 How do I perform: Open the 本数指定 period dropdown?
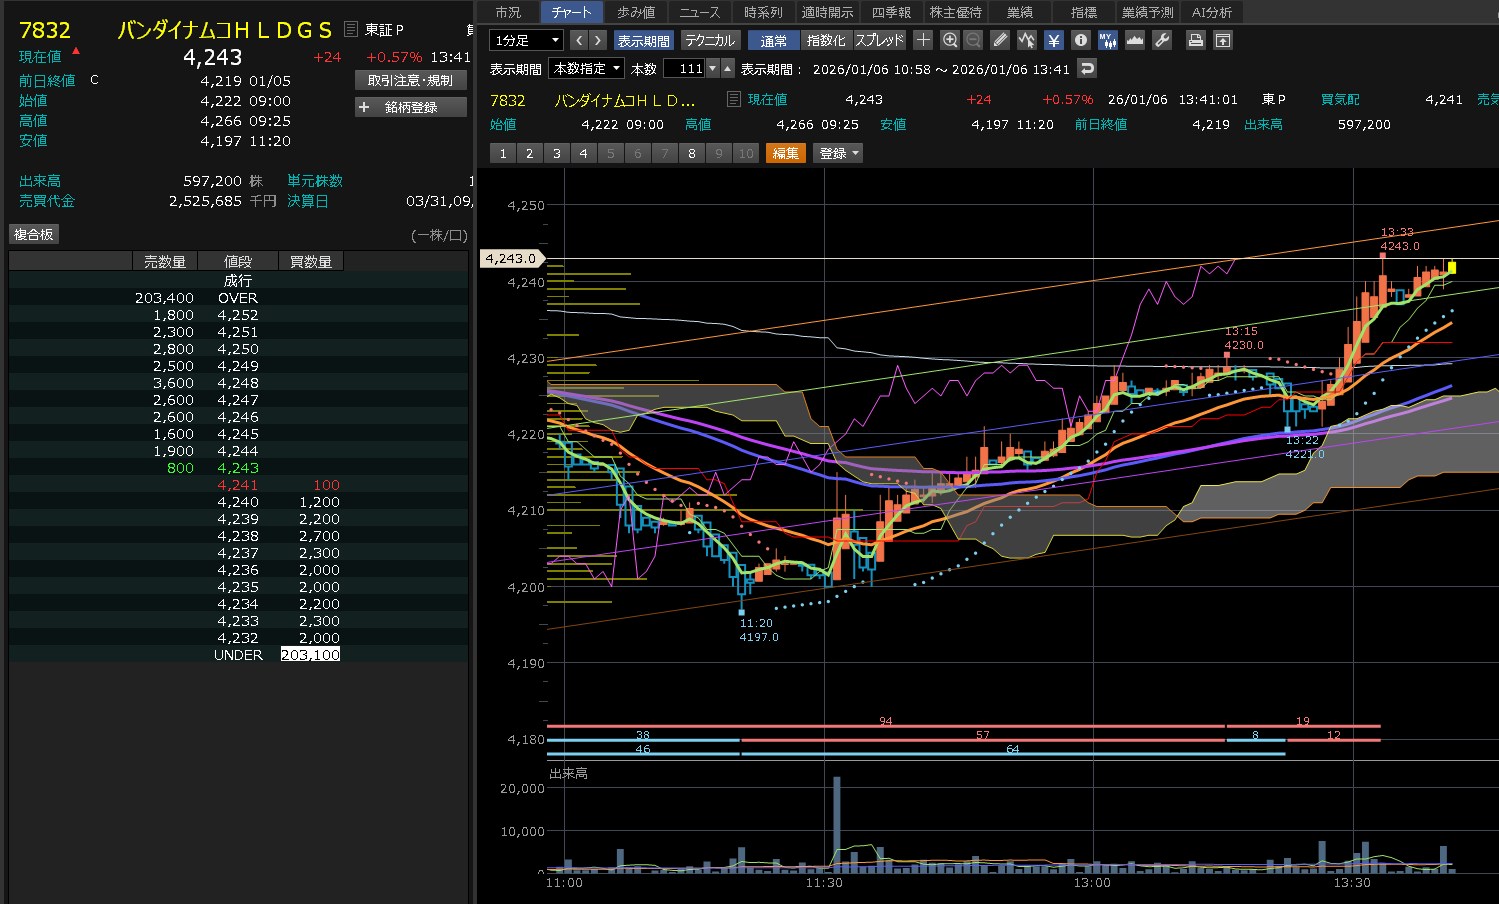click(587, 68)
